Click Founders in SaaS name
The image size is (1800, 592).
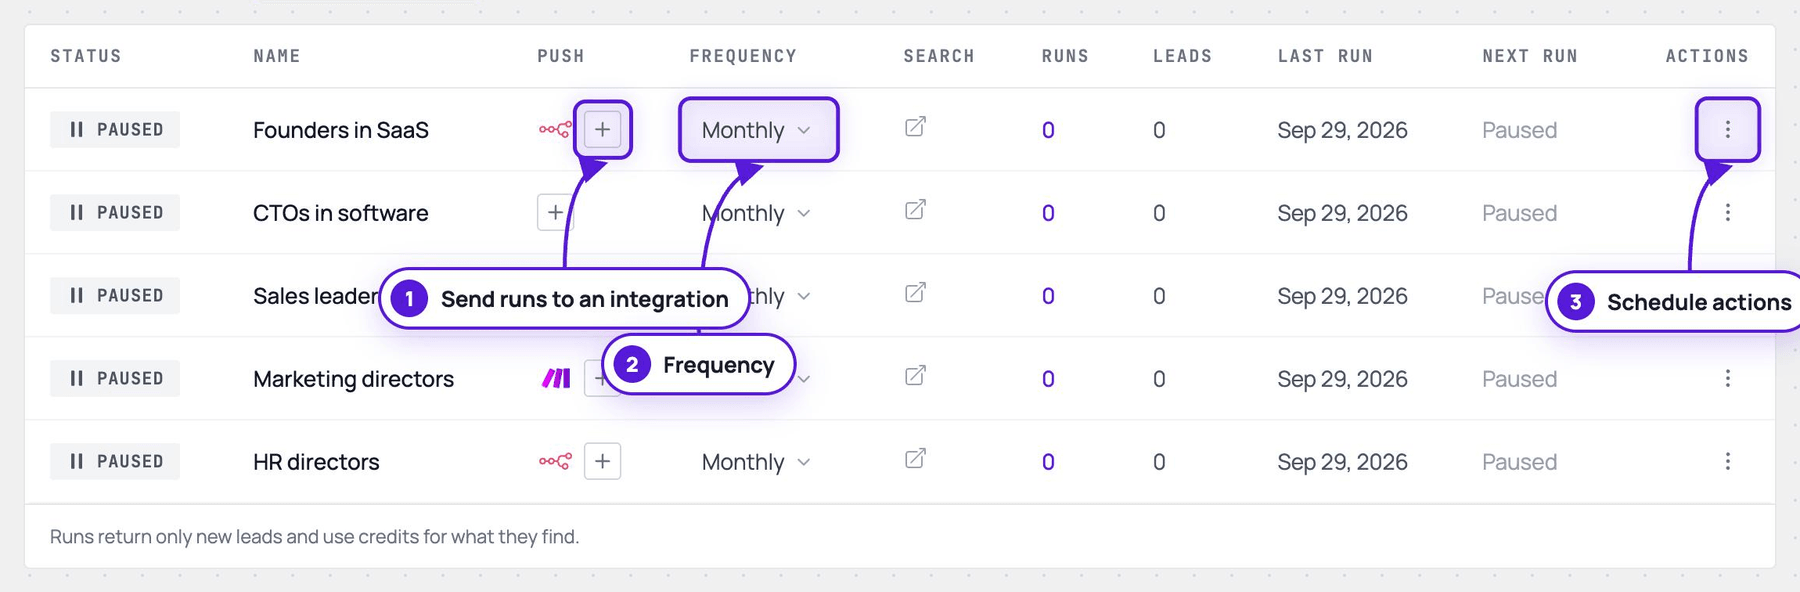[341, 130]
